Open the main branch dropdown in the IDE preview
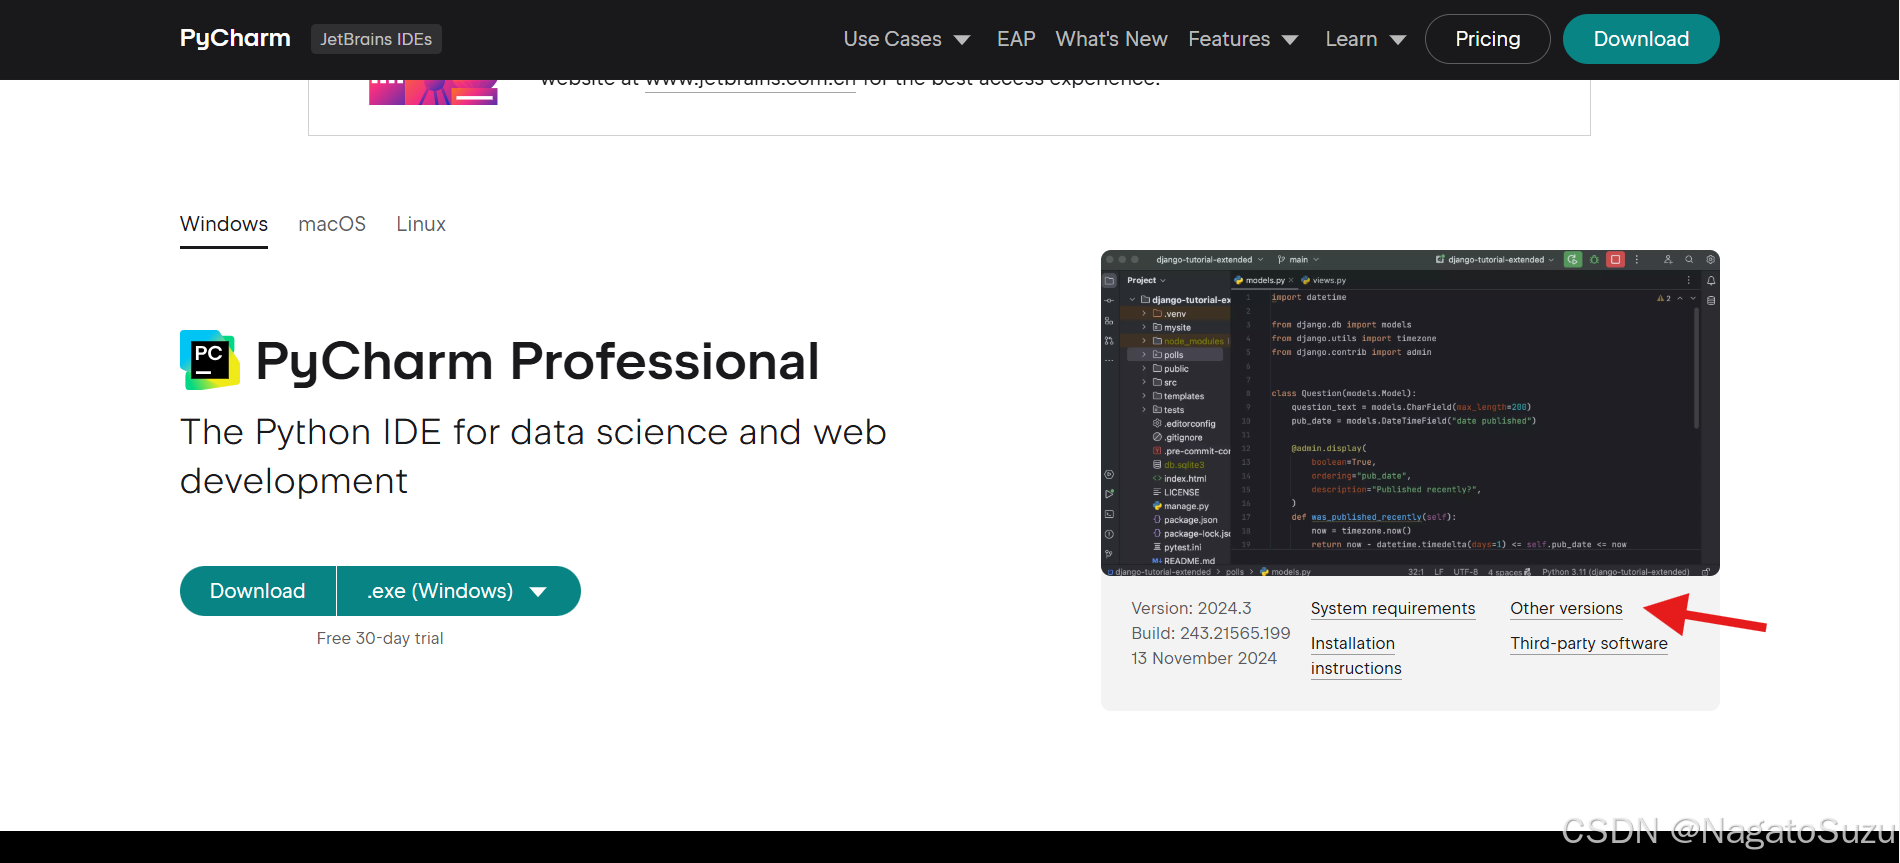Screen dimensions: 1900x863 coord(1298,260)
